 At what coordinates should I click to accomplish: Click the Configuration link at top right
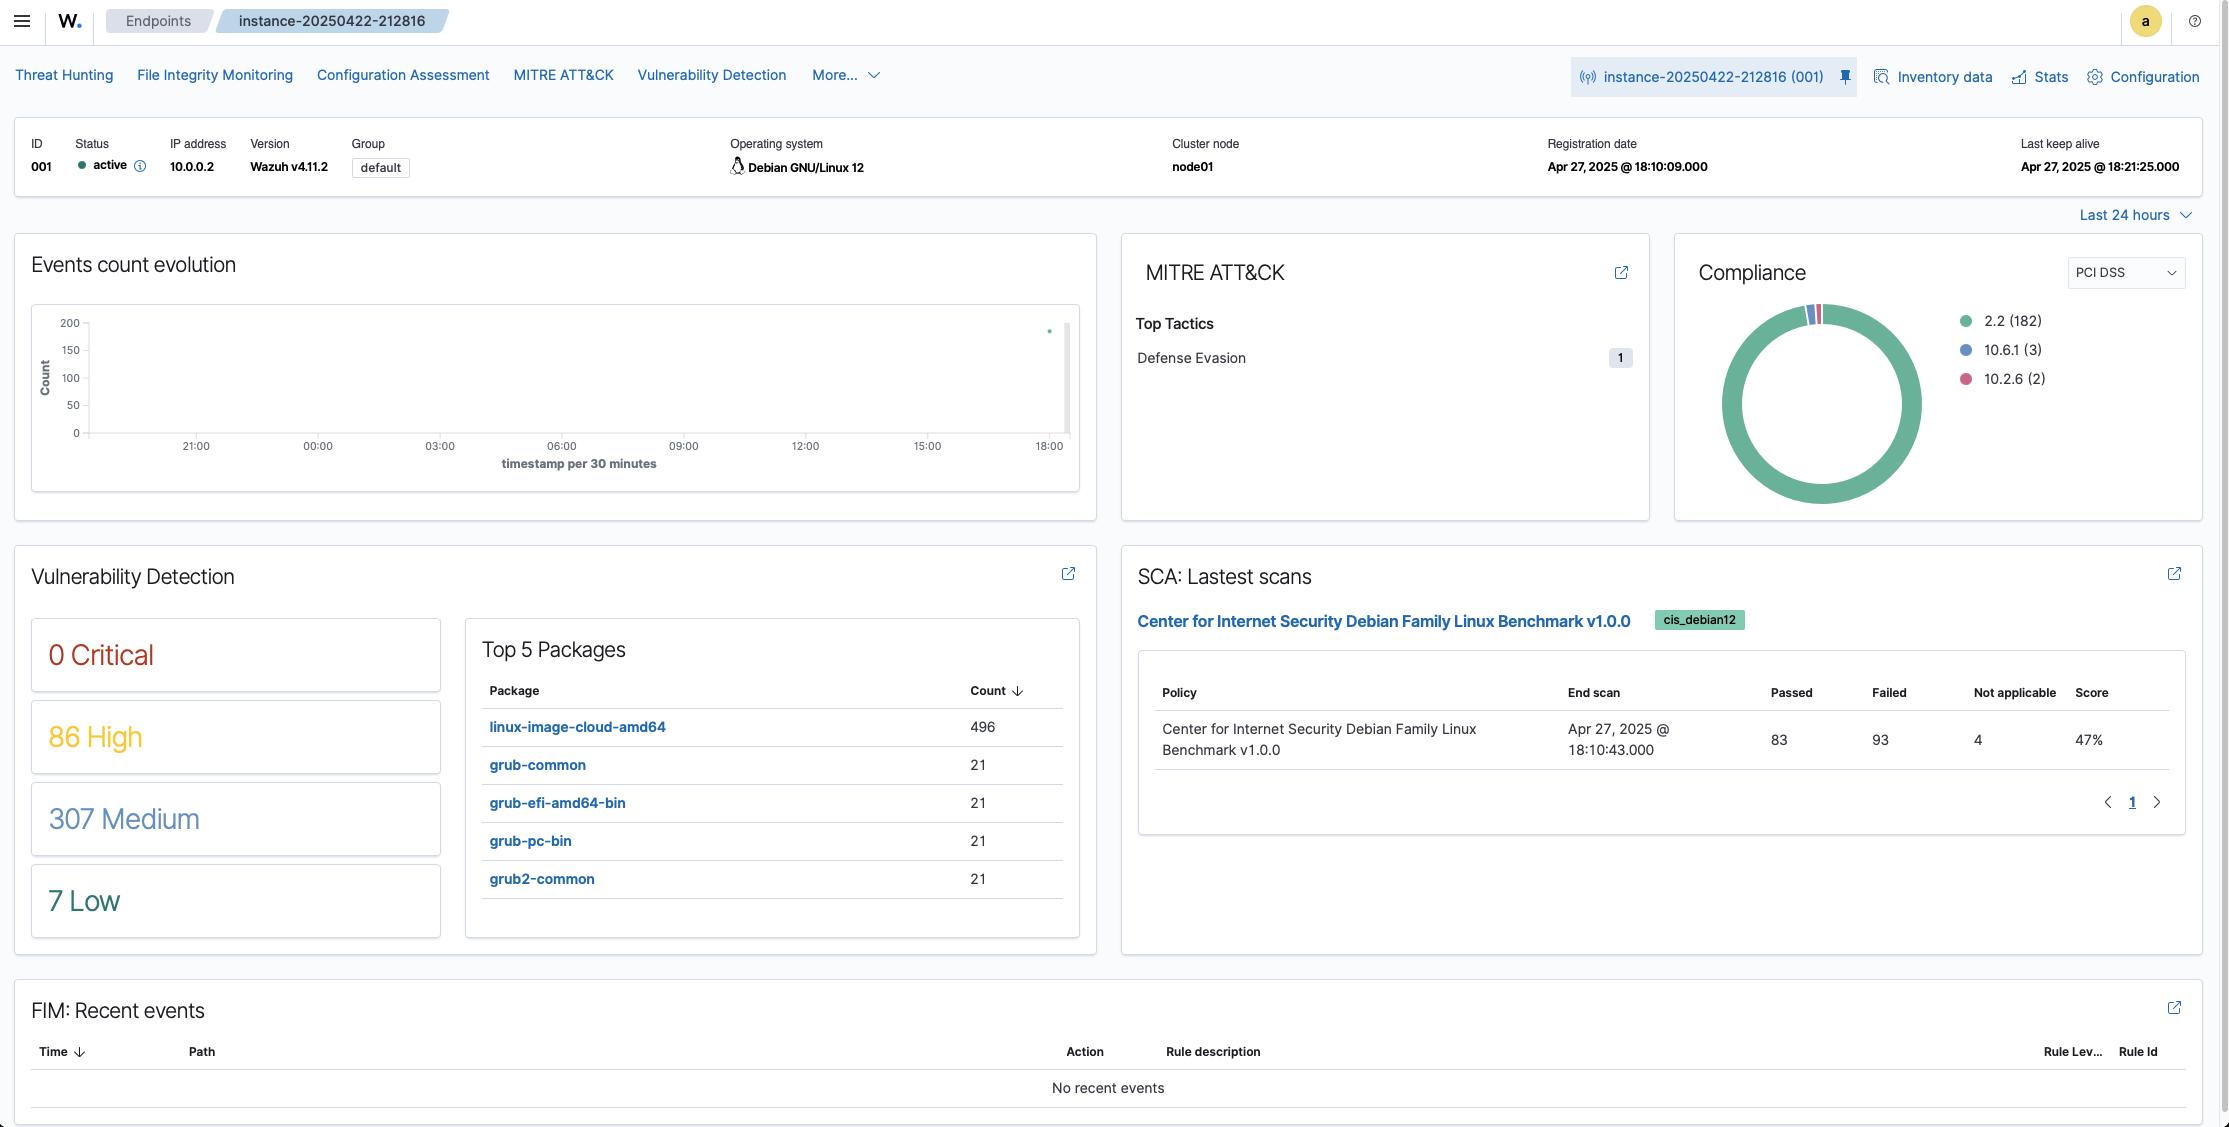click(2155, 77)
